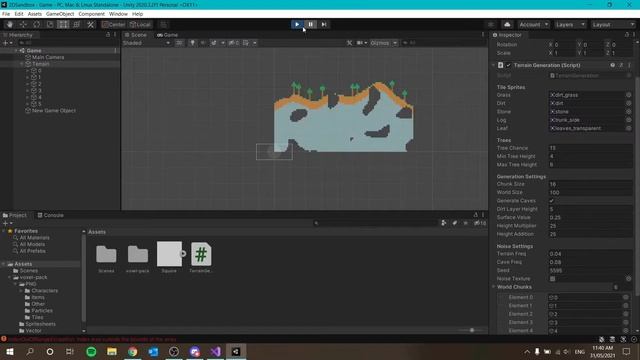The image size is (640, 360).
Task: Select the Transform tool in toolbar
Action: pos(77,24)
